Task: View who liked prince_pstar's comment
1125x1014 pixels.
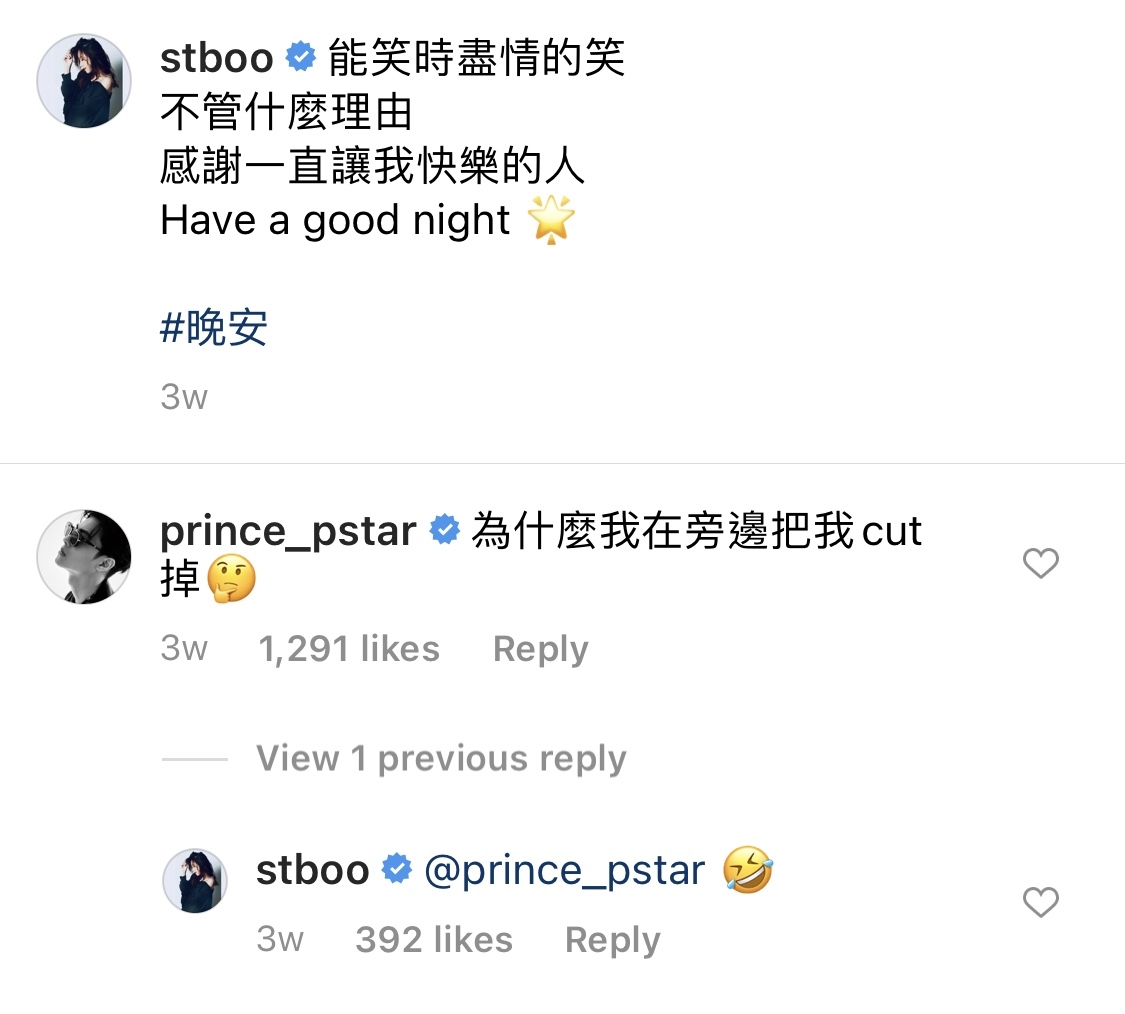Action: coord(348,648)
